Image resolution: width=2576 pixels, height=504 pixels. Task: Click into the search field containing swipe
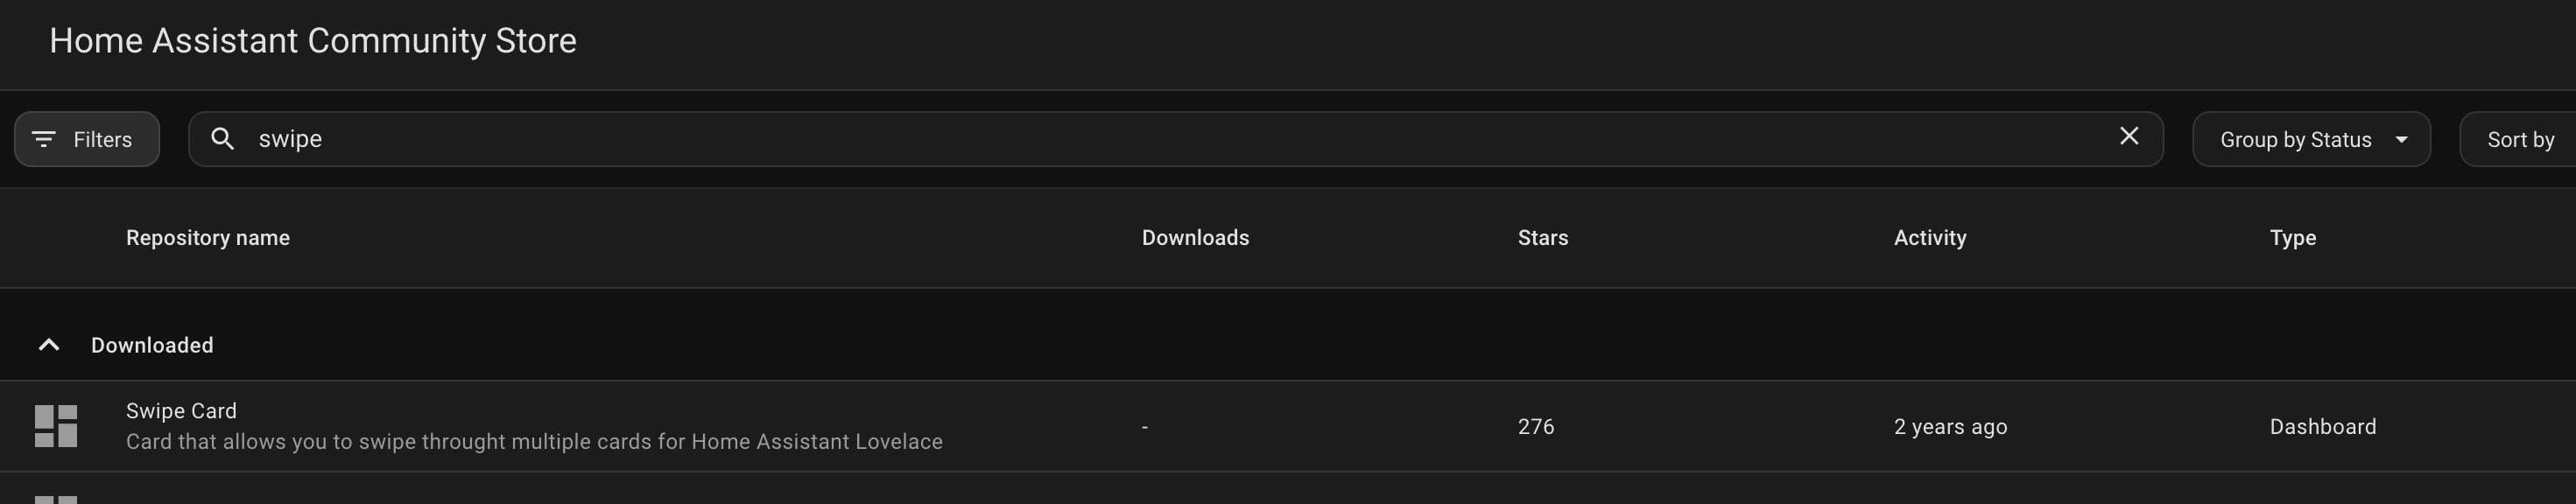coord(1175,139)
